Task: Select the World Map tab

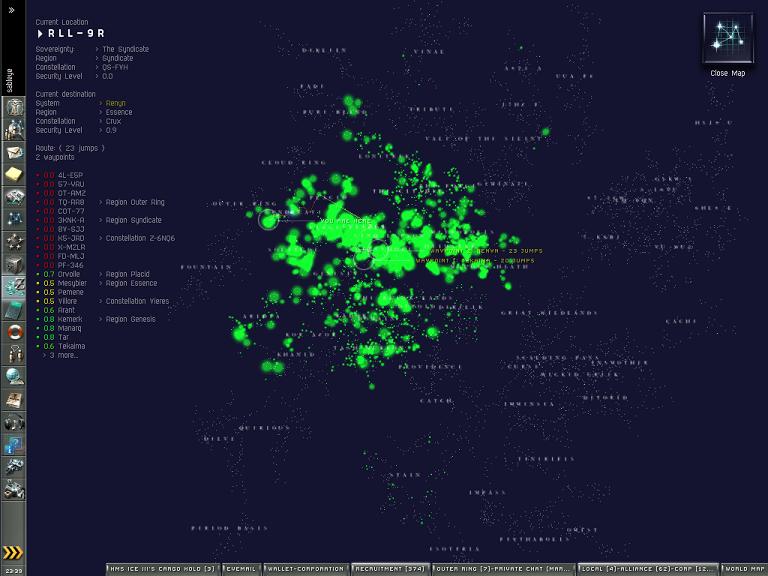Action: tap(744, 569)
